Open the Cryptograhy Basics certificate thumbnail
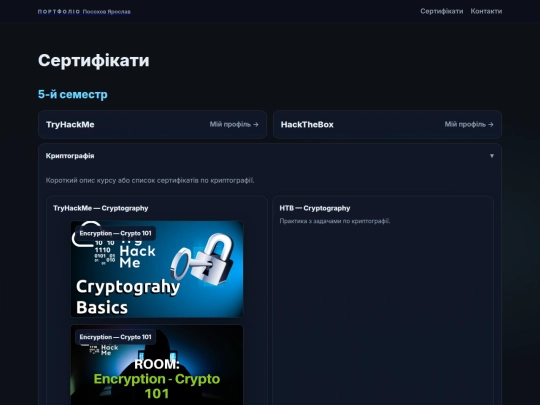540x405 pixels. 157,269
